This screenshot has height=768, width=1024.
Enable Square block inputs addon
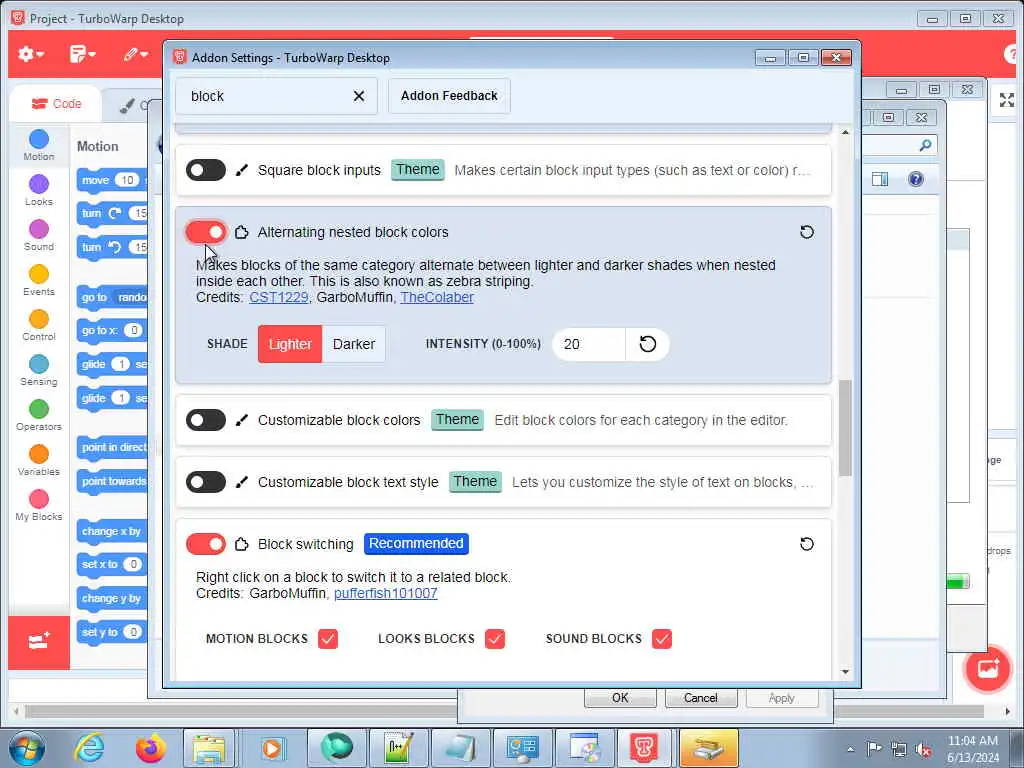coord(206,170)
